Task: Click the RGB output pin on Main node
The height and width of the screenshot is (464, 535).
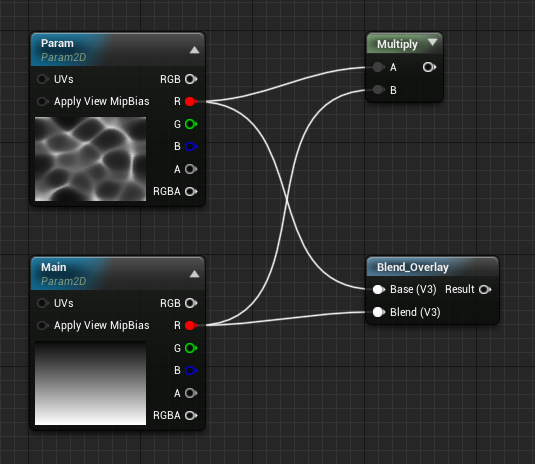Action: 191,303
